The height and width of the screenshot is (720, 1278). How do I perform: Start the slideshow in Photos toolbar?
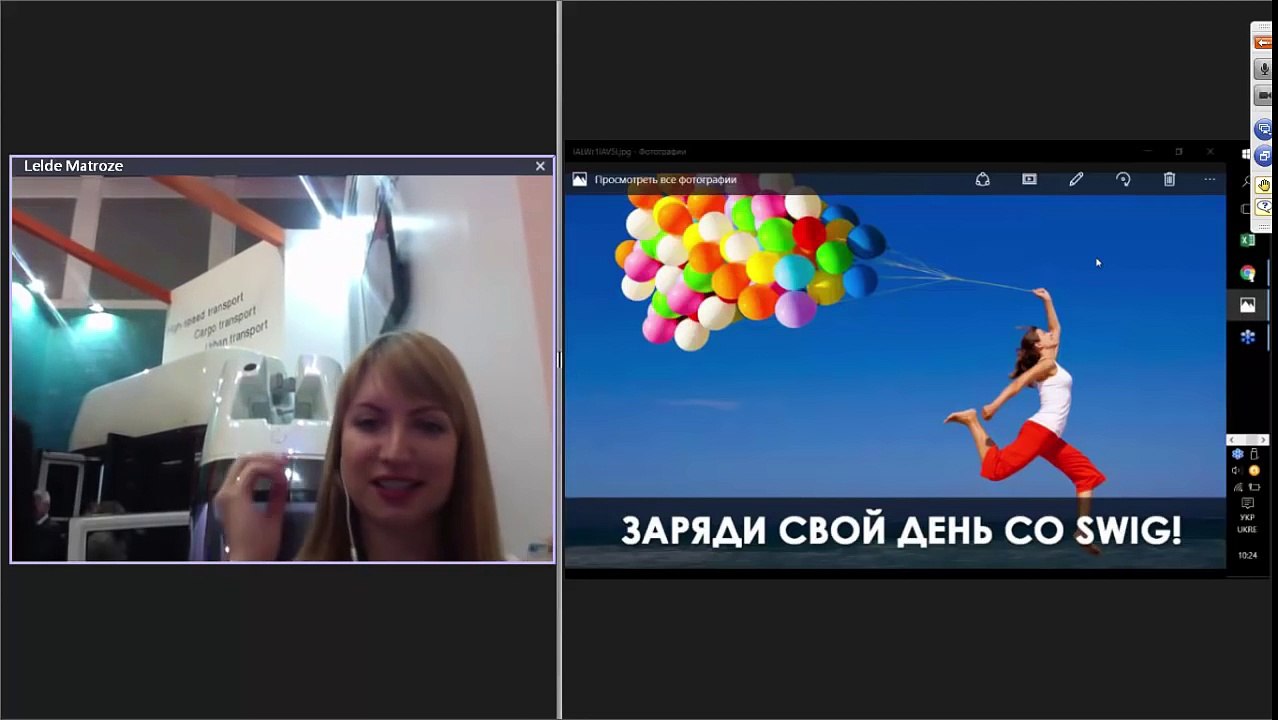coord(1029,179)
